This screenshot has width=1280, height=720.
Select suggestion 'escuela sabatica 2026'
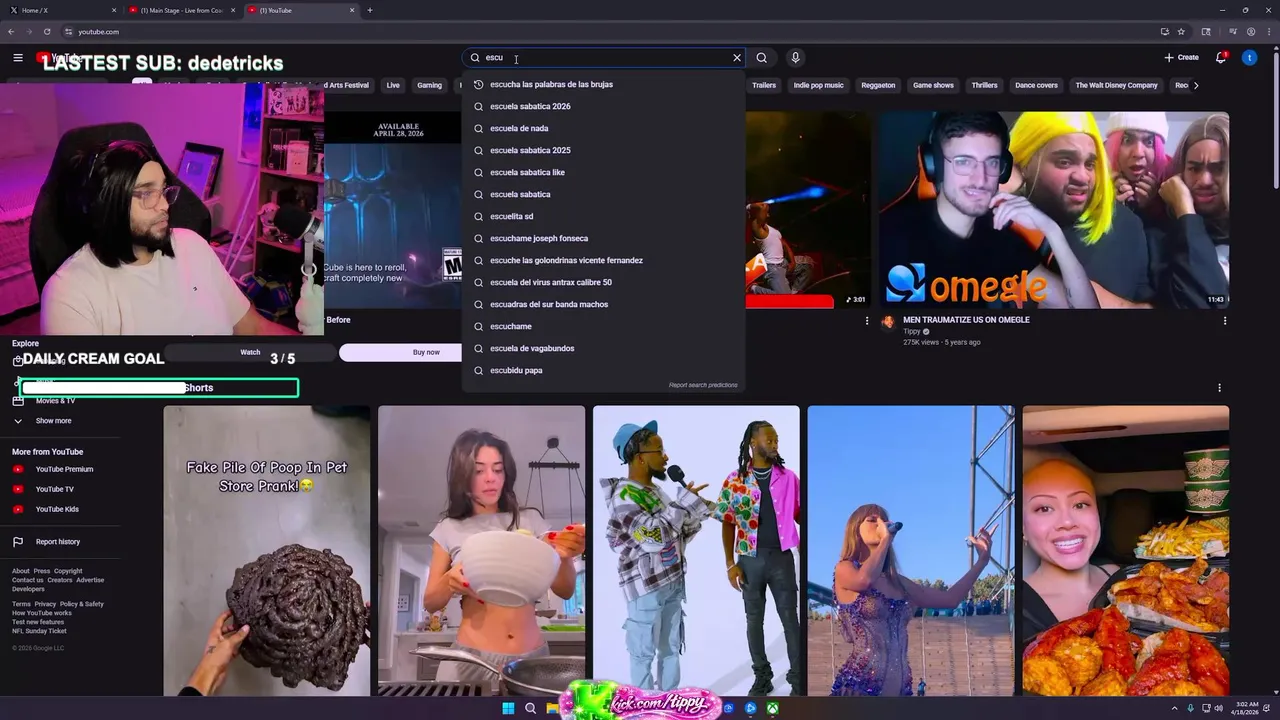pyautogui.click(x=604, y=106)
